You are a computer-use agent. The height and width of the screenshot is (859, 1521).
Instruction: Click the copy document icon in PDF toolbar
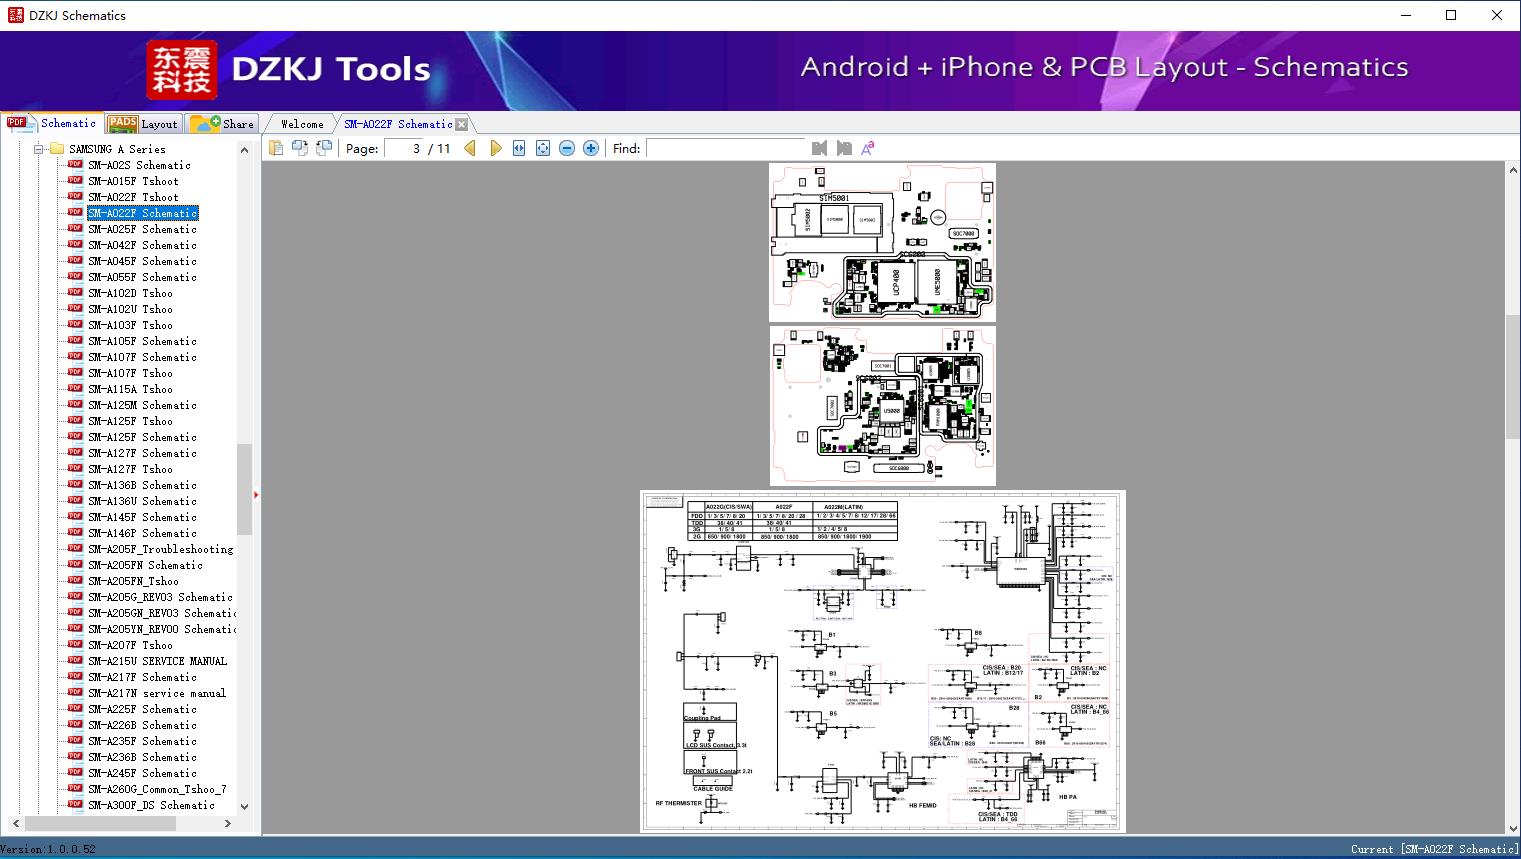pos(276,148)
